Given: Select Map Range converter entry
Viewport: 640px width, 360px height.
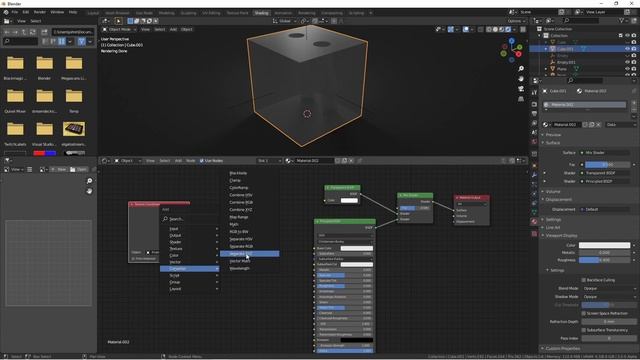Looking at the screenshot, I should pos(238,217).
